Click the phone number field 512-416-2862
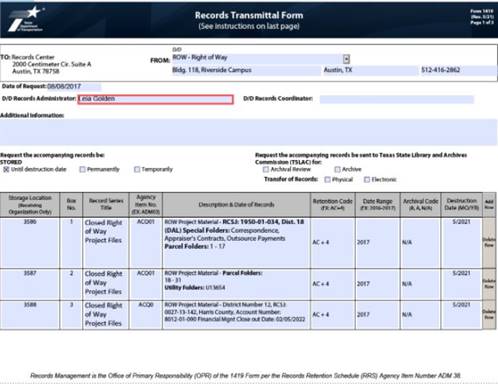The image size is (498, 384). click(458, 70)
